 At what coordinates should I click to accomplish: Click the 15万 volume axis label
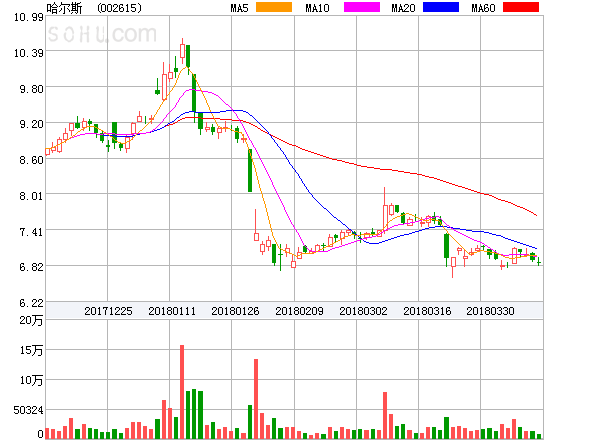pyautogui.click(x=31, y=350)
